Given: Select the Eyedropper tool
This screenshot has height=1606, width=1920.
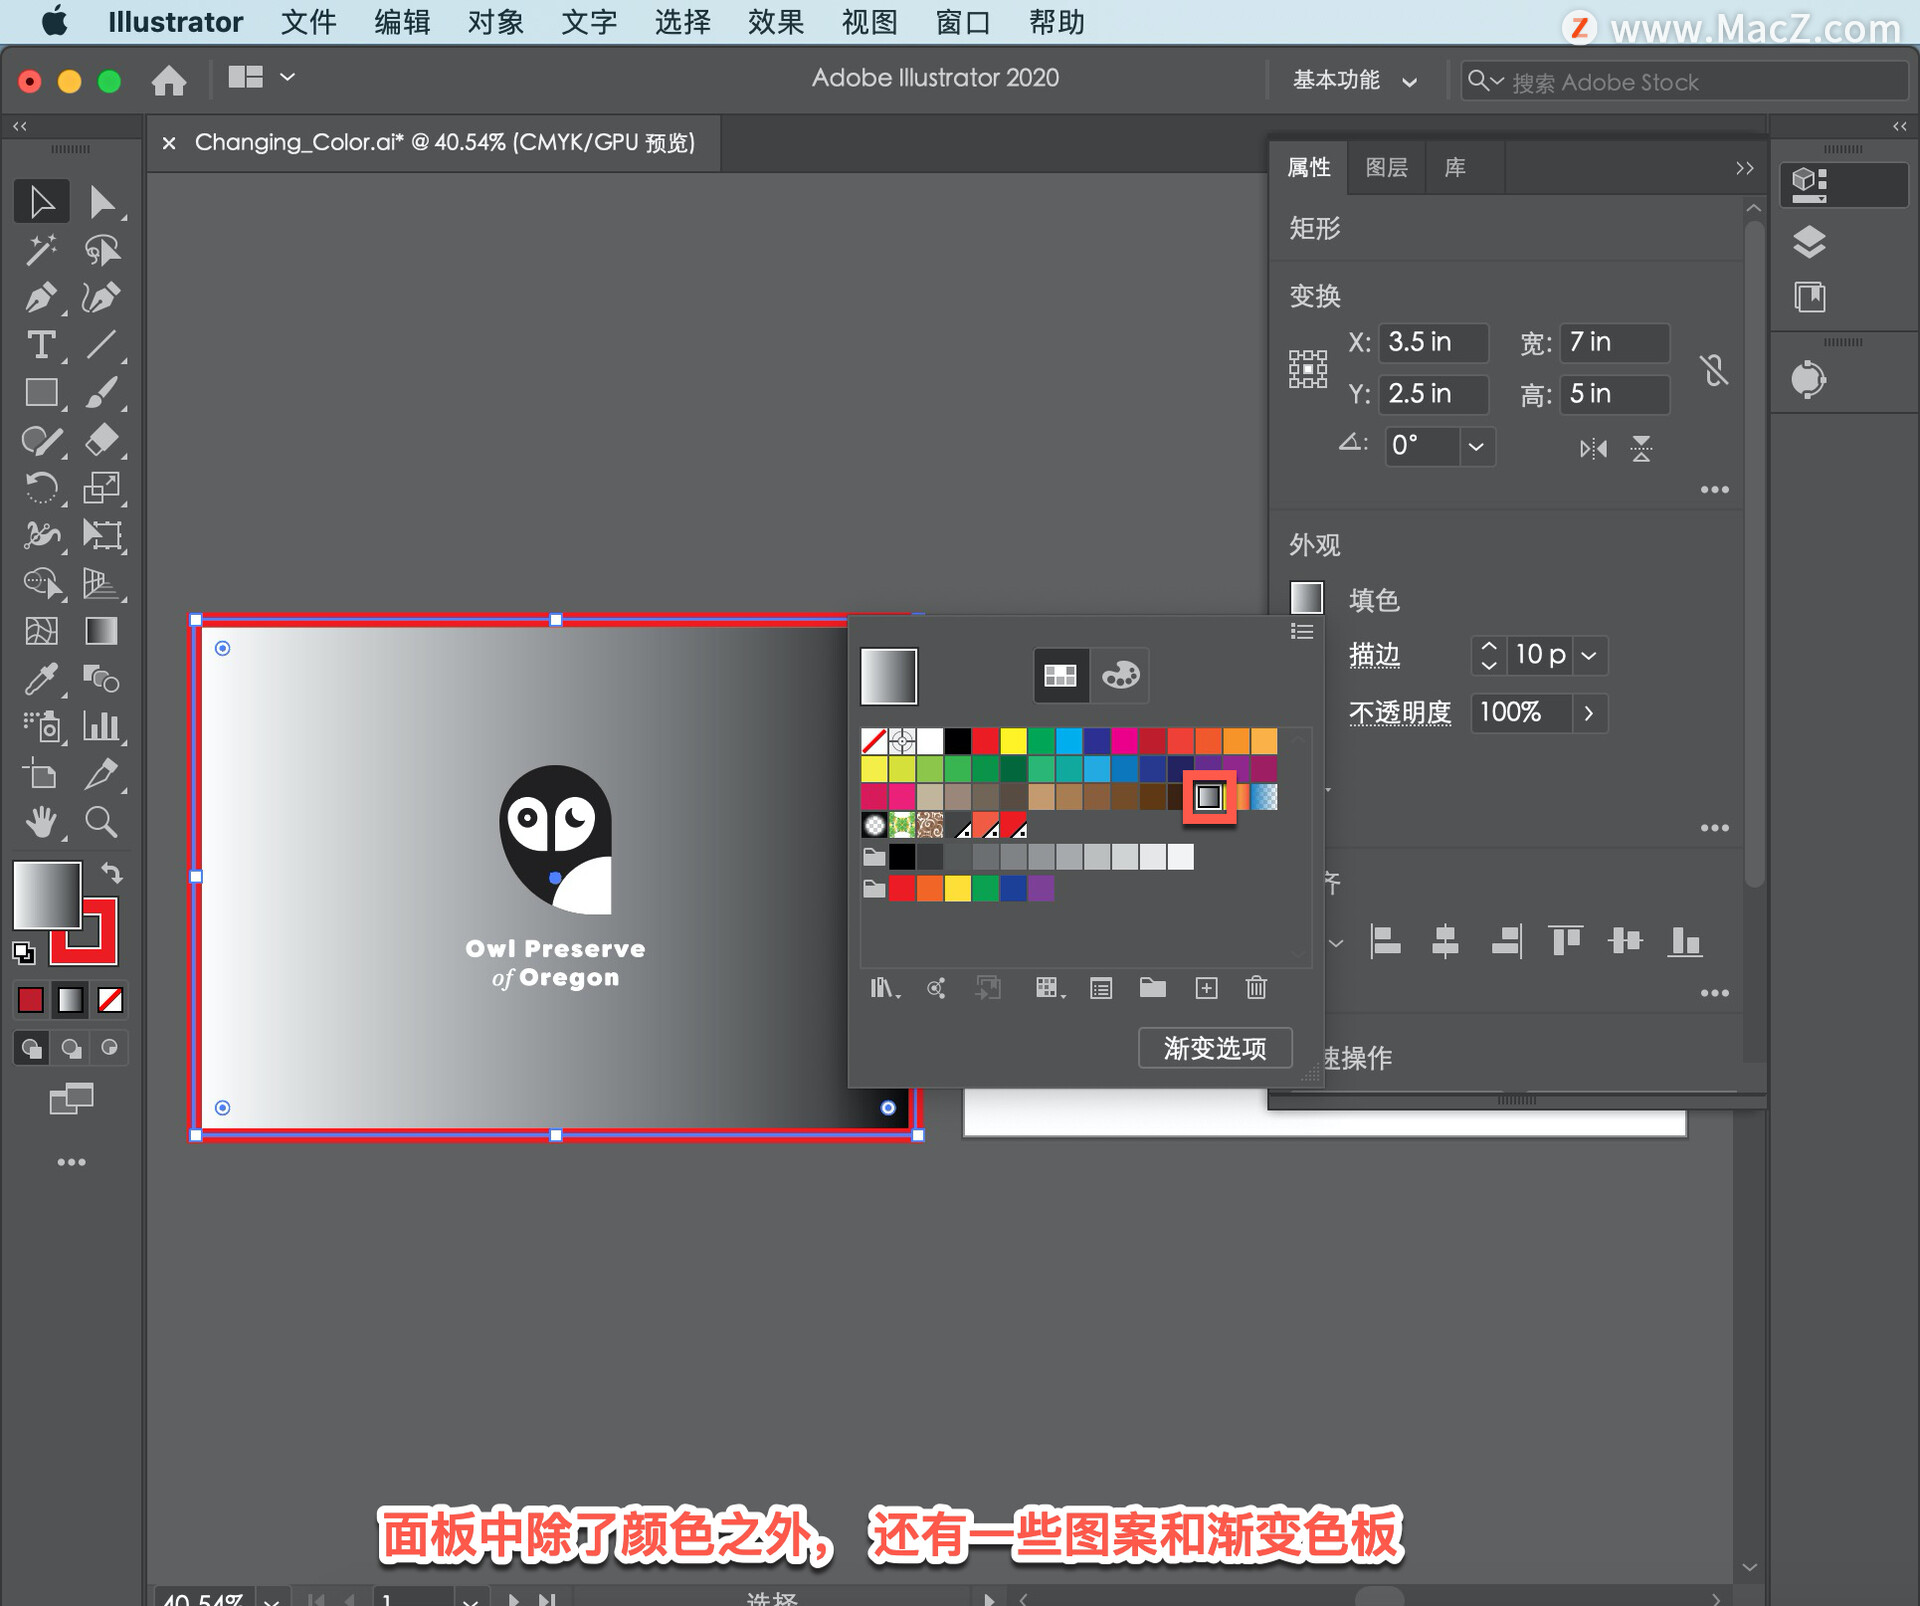Looking at the screenshot, I should pos(40,679).
